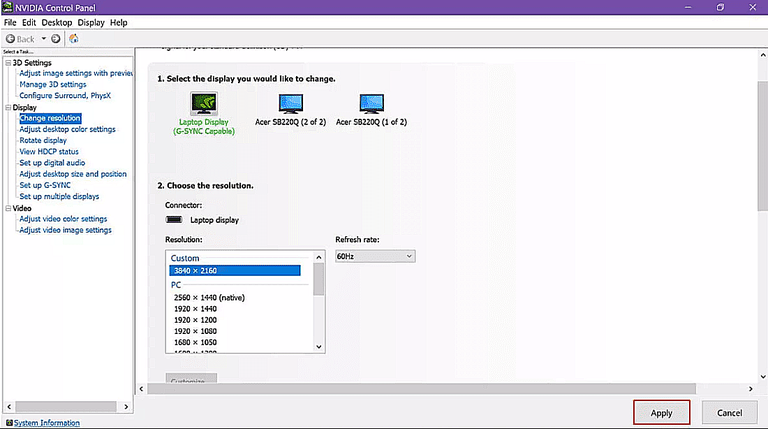768x429 pixels.
Task: Collapse the Video tree node
Action: coord(8,208)
